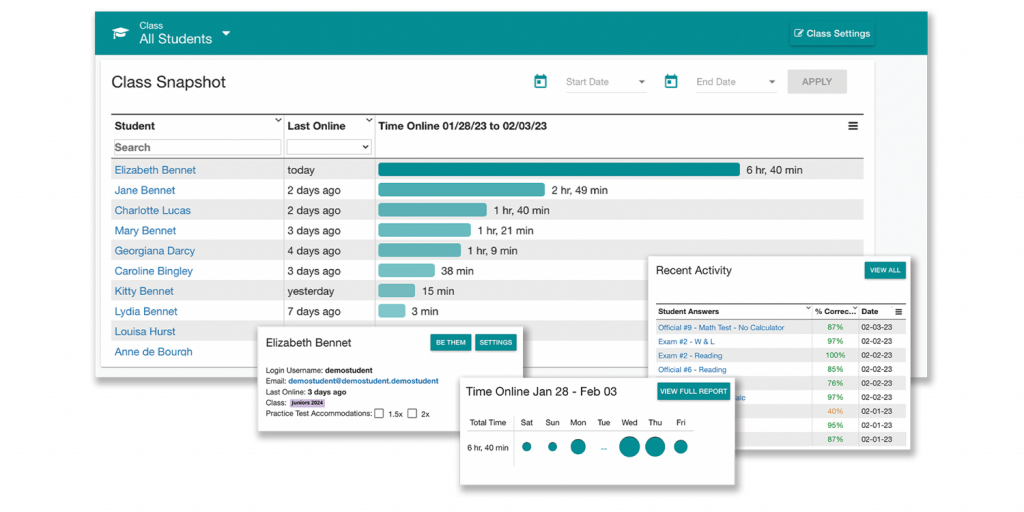Viewport: 1024px width, 512px height.
Task: Open the End Date calendar icon
Action: click(671, 82)
